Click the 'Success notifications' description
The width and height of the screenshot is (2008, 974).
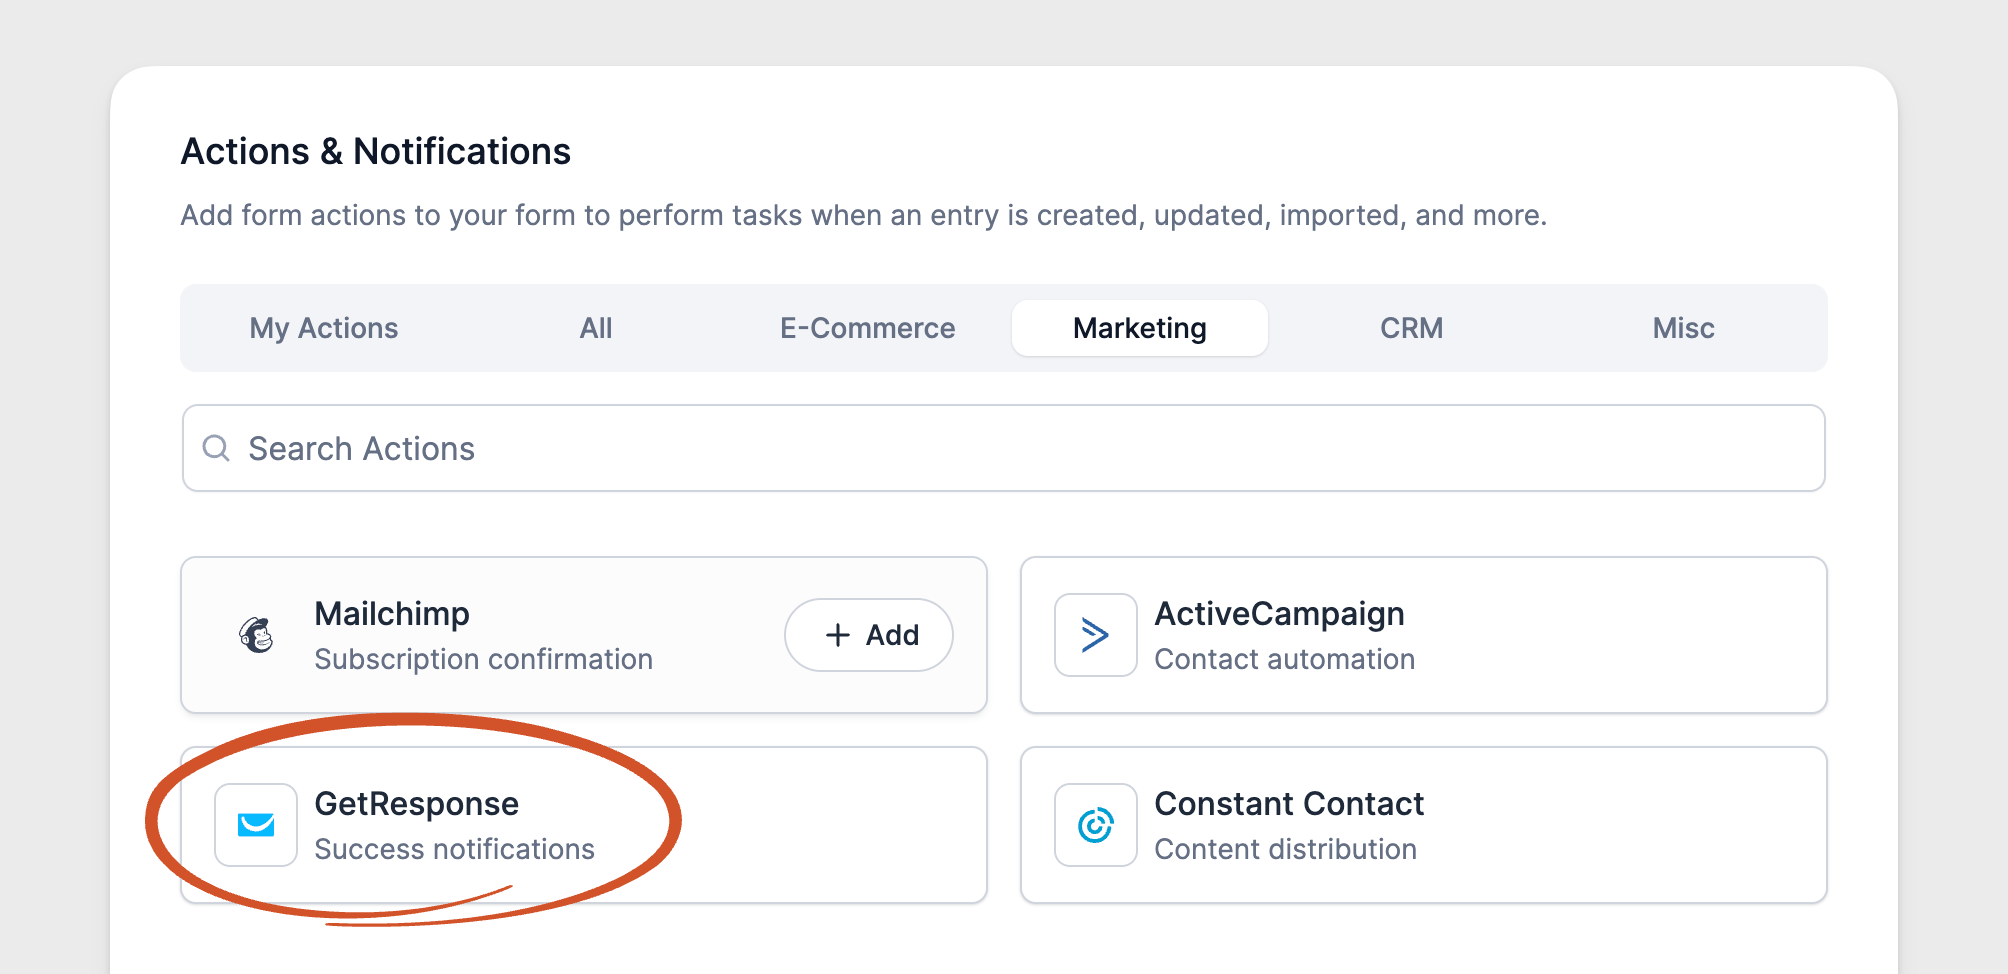tap(455, 849)
